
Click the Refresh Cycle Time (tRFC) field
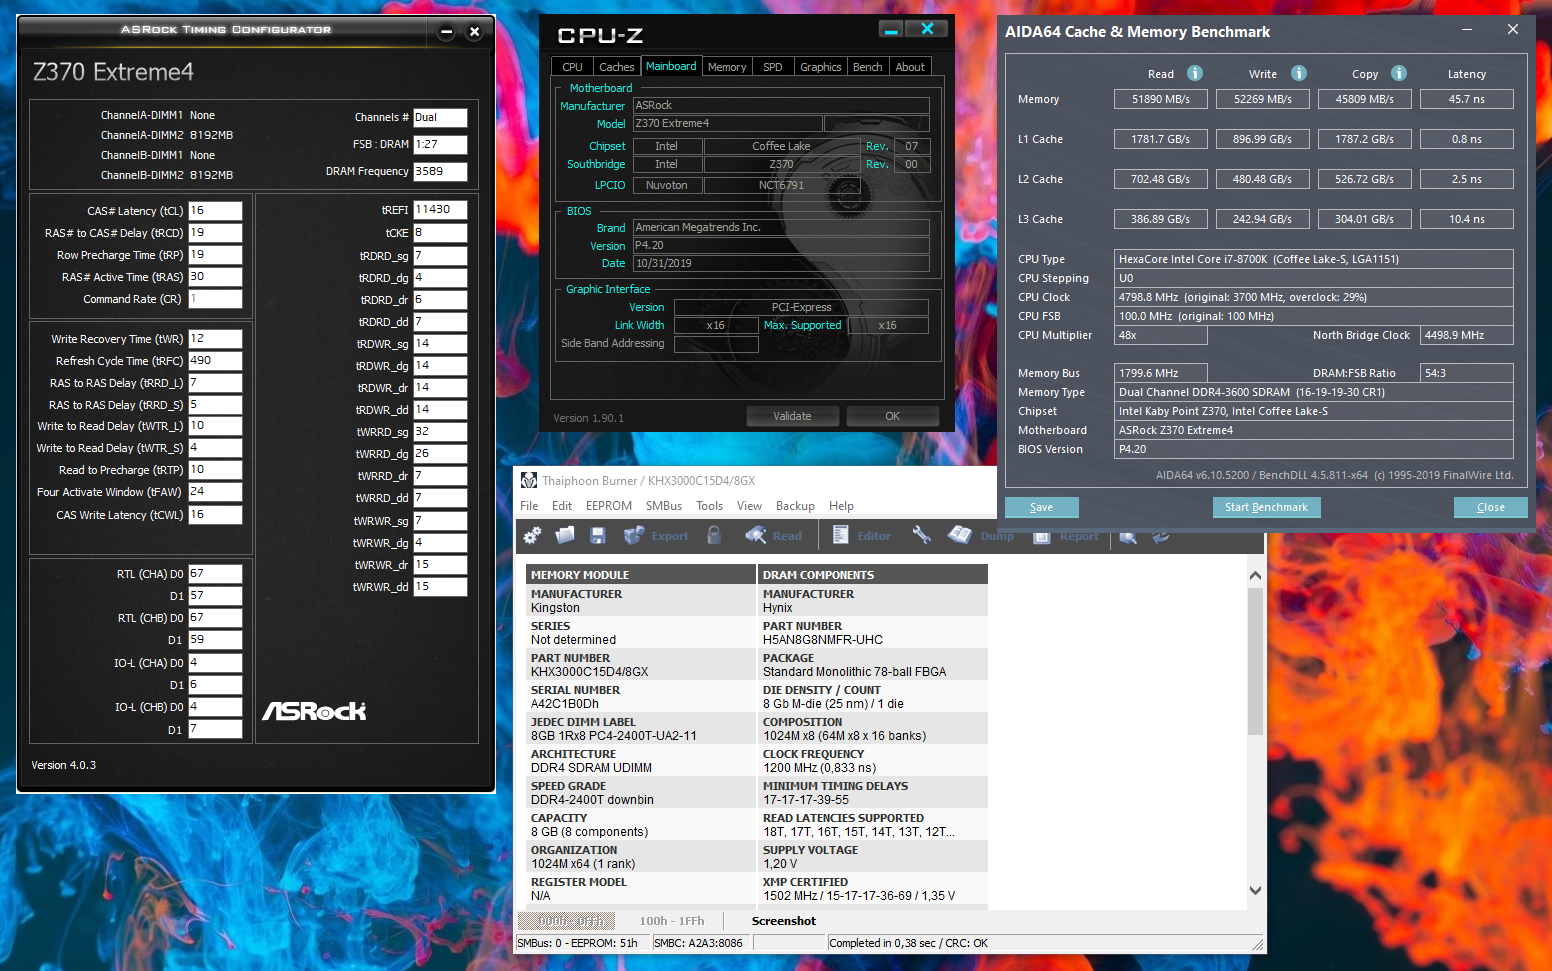[215, 361]
